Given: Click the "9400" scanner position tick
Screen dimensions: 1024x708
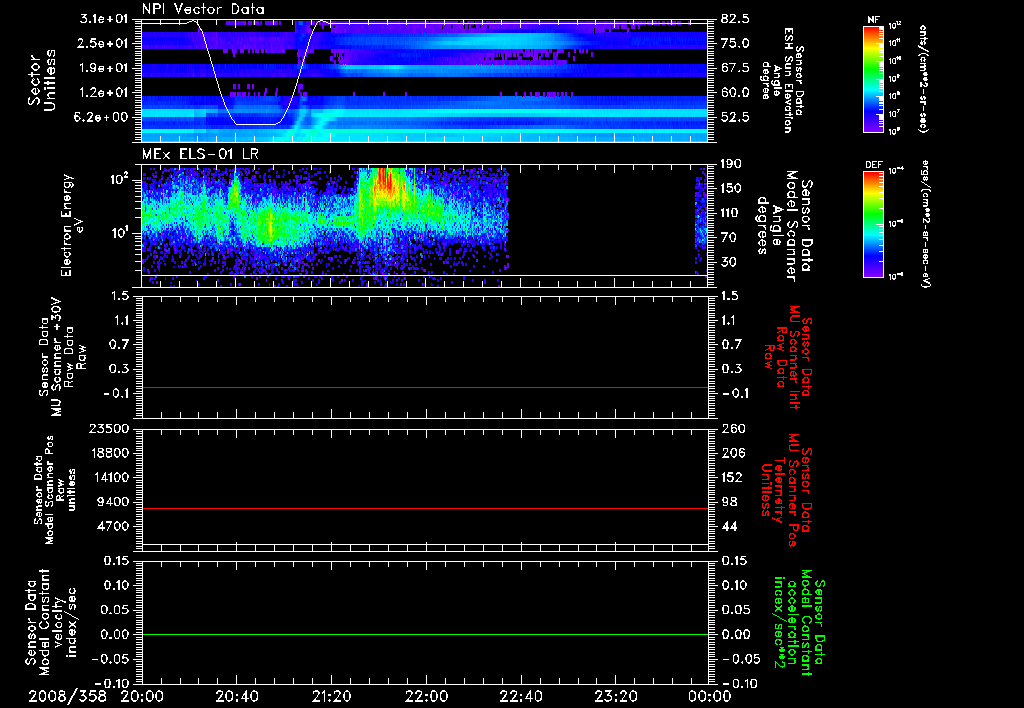Looking at the screenshot, I should point(114,502).
